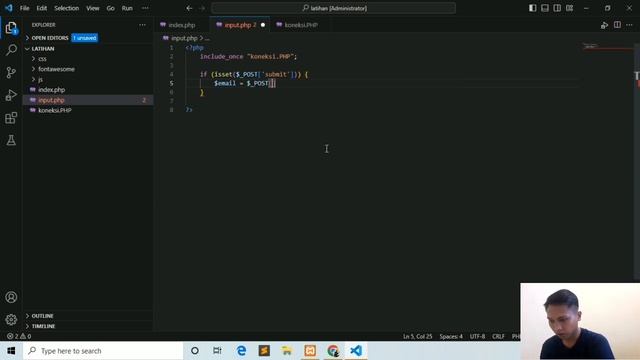Split the editor to the right
Image resolution: width=640 pixels, height=360 pixels.
click(617, 25)
